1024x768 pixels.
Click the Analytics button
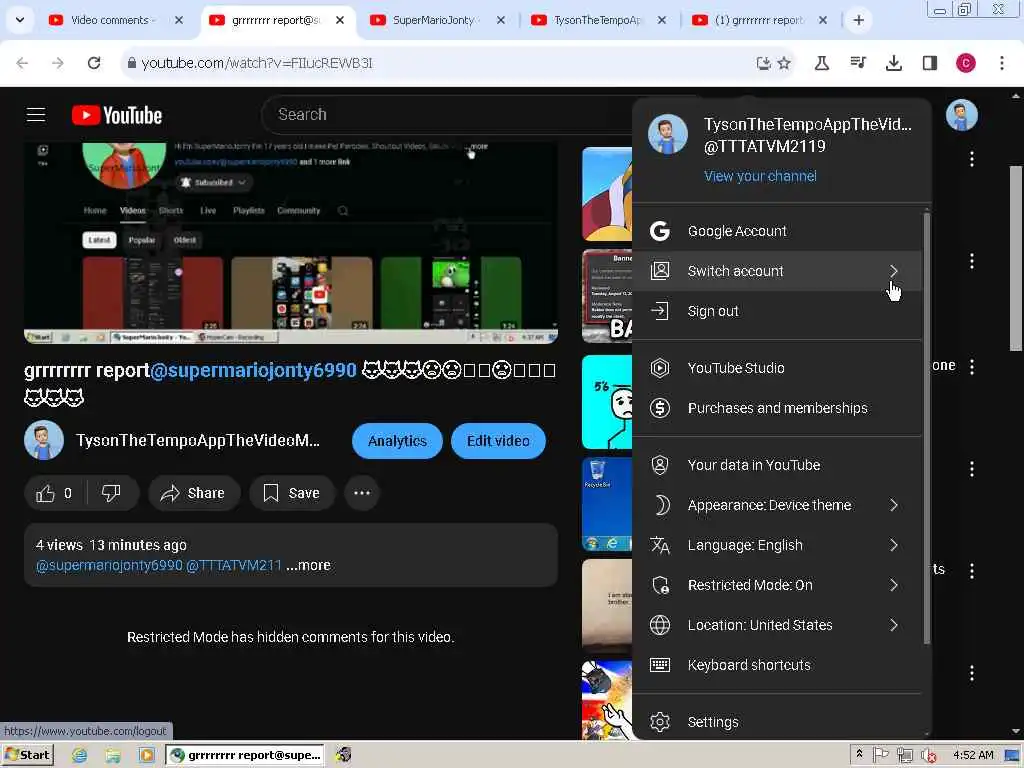tap(397, 441)
